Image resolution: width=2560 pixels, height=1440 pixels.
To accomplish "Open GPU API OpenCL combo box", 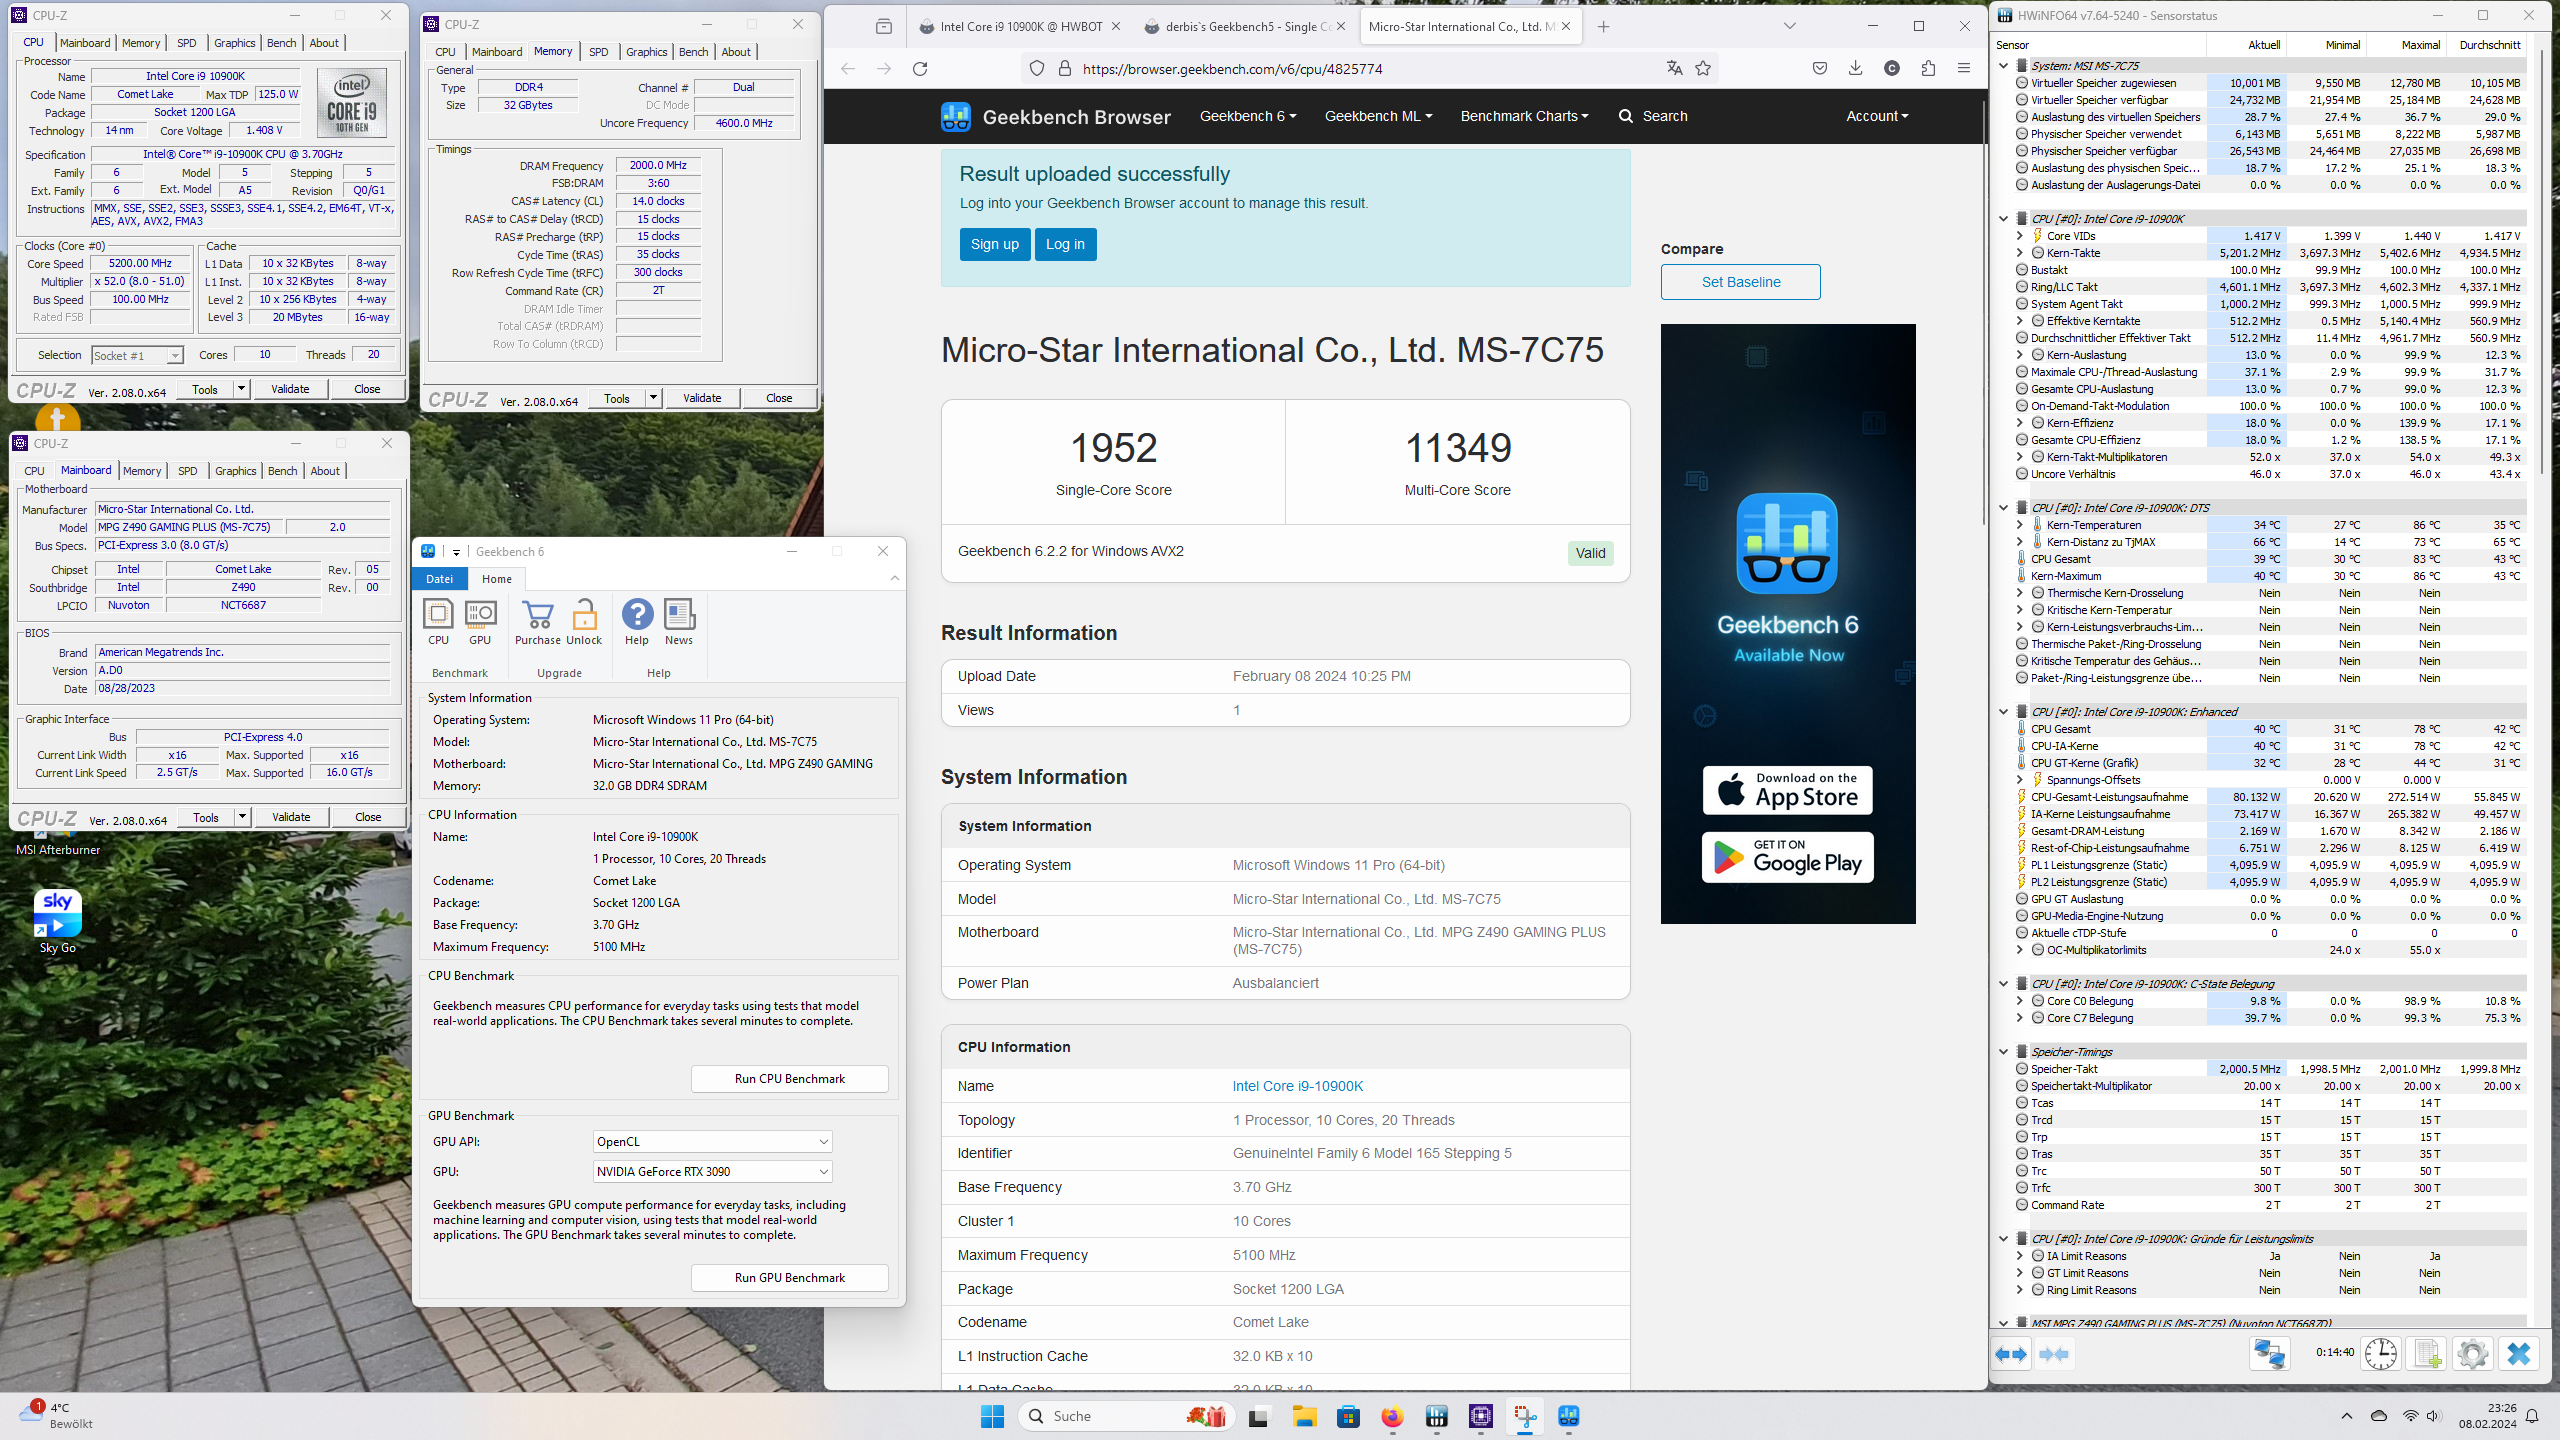I will 712,1142.
